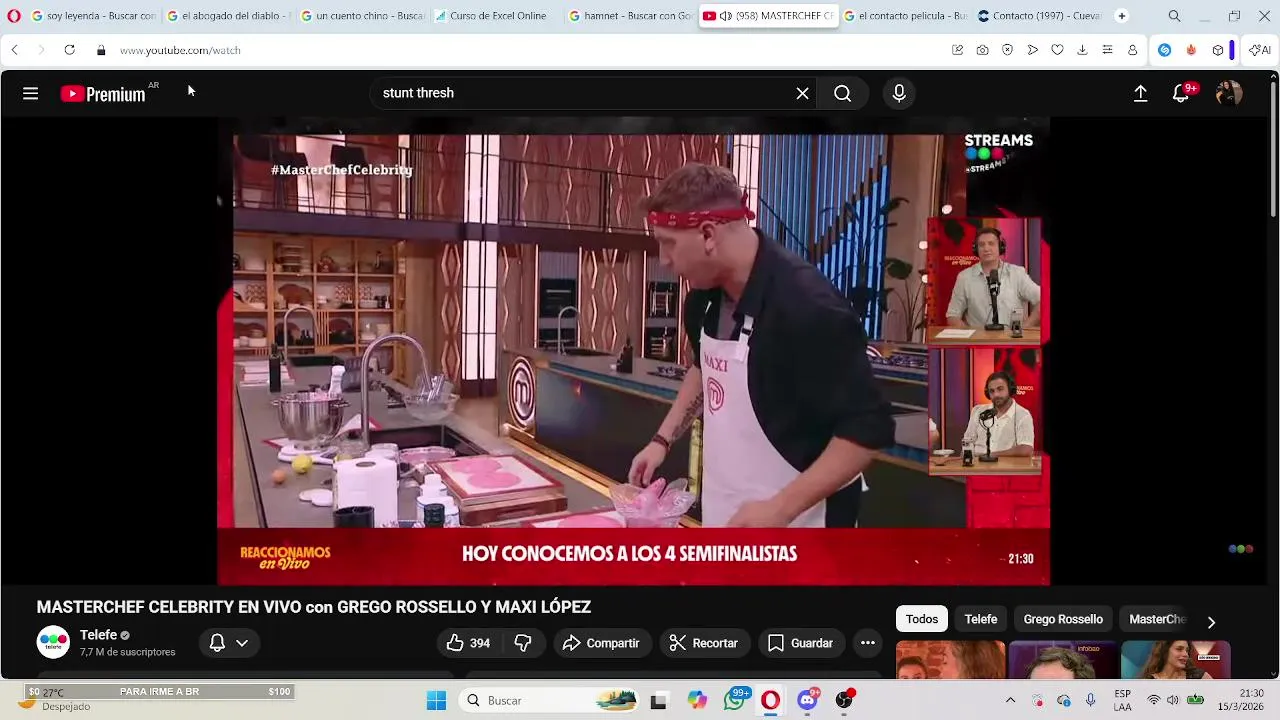
Task: Select the Grego Rossello filter chip
Action: point(1063,619)
